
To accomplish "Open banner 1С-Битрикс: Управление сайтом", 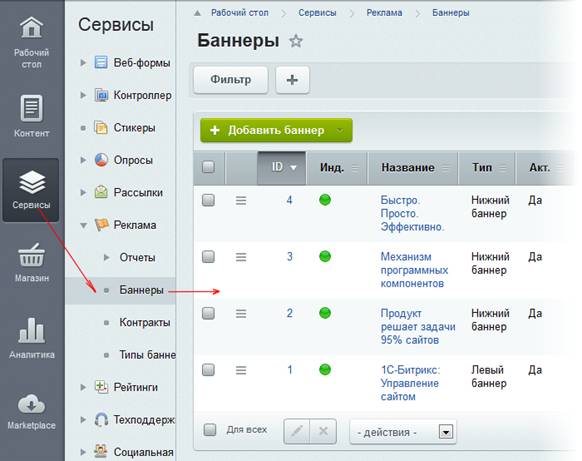I will 410,383.
